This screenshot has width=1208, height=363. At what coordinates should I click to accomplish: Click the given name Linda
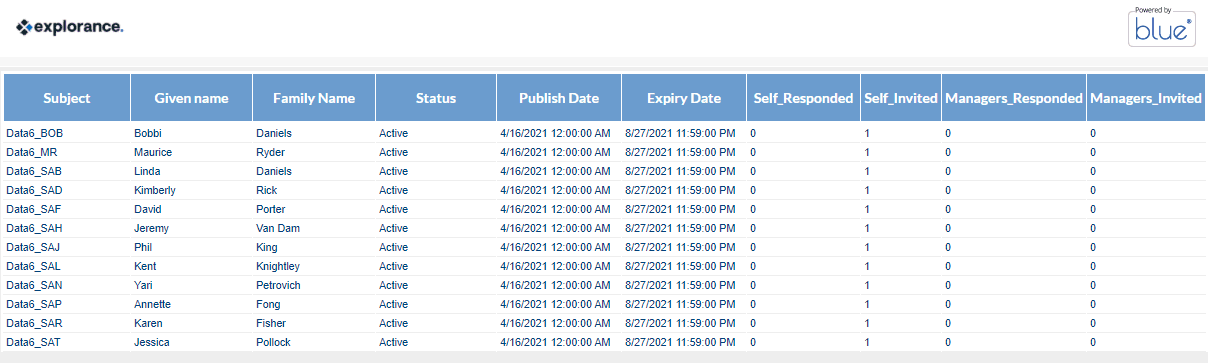click(x=148, y=171)
